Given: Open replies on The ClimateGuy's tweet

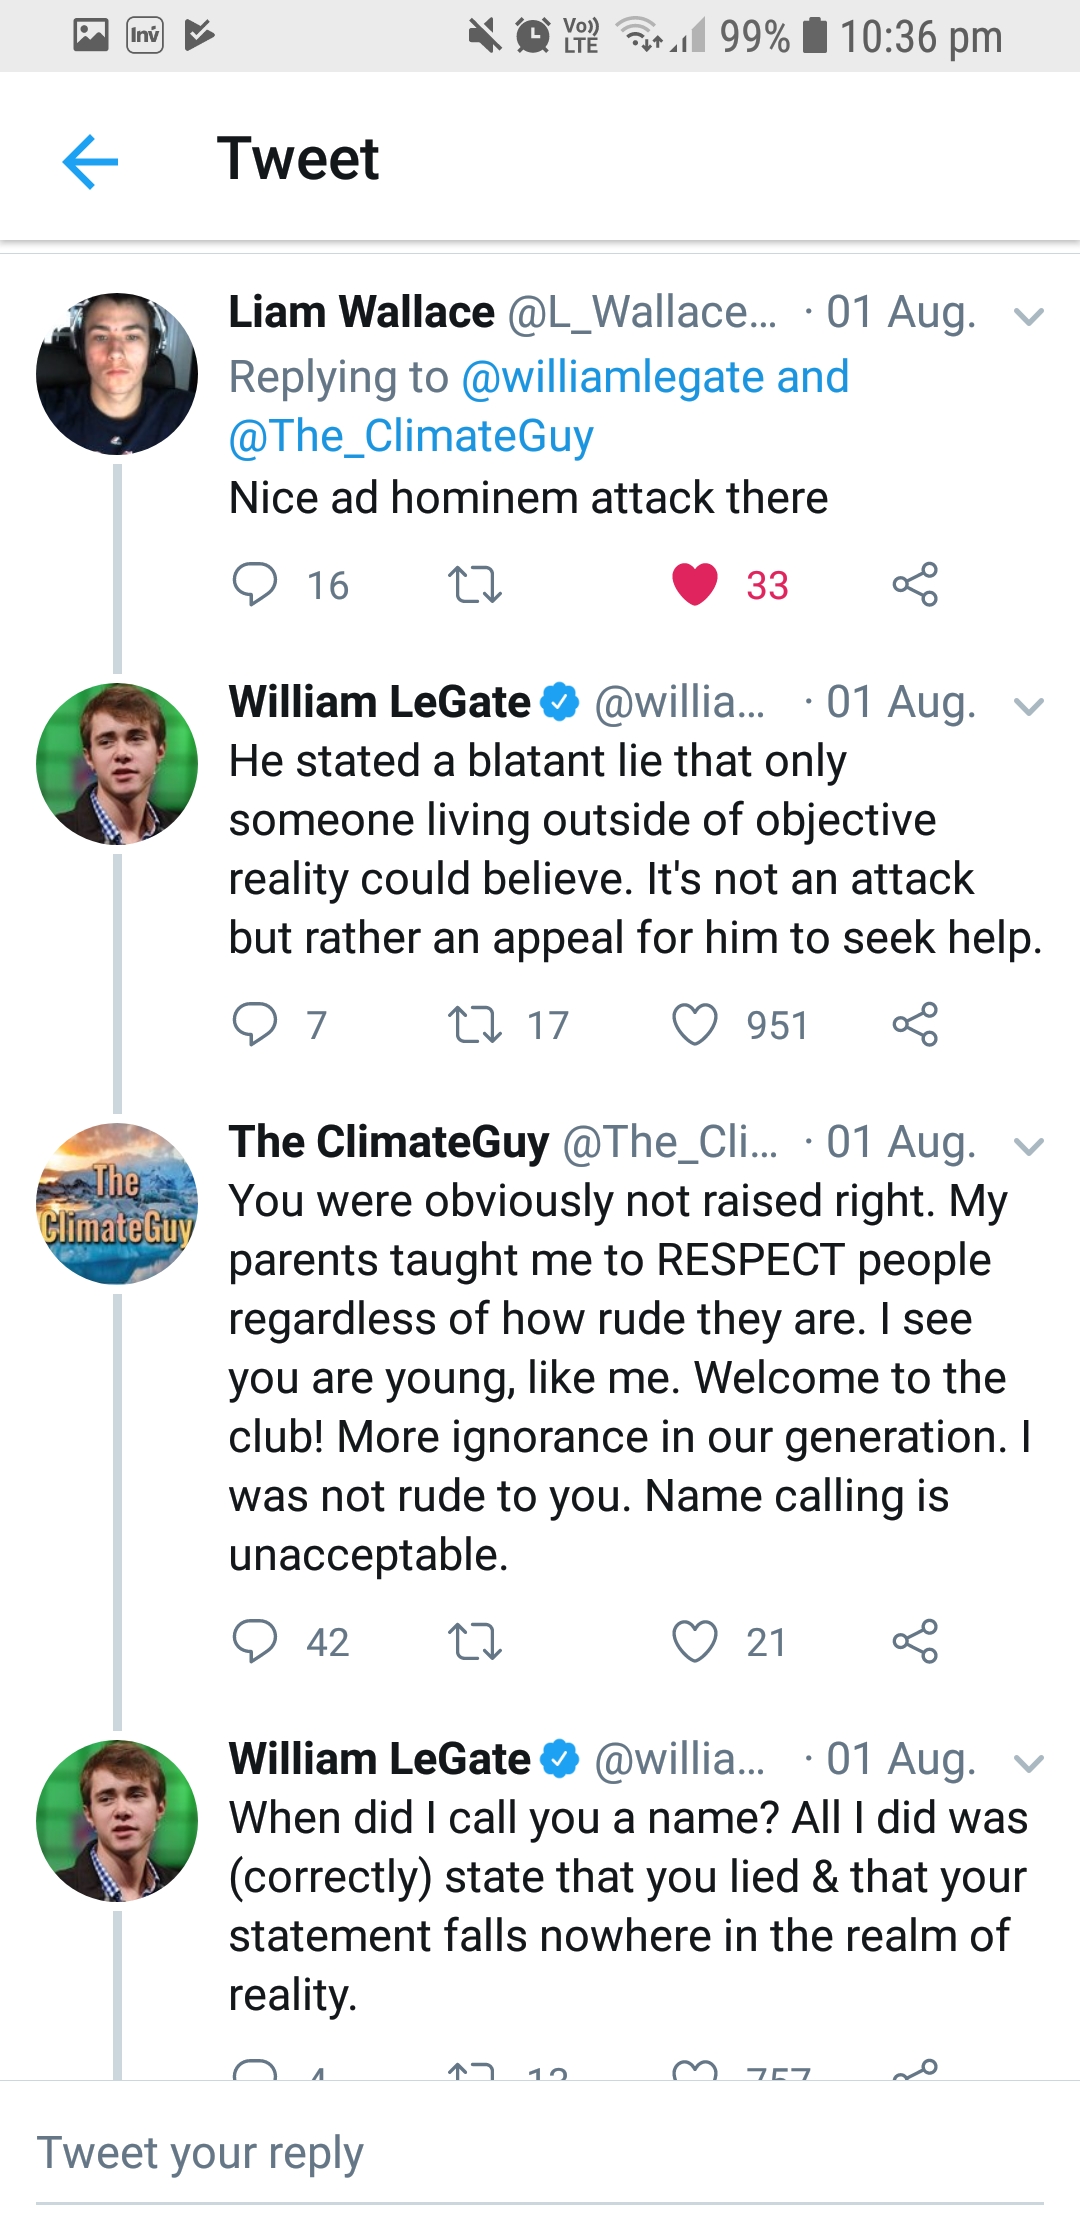Looking at the screenshot, I should [x=255, y=1641].
